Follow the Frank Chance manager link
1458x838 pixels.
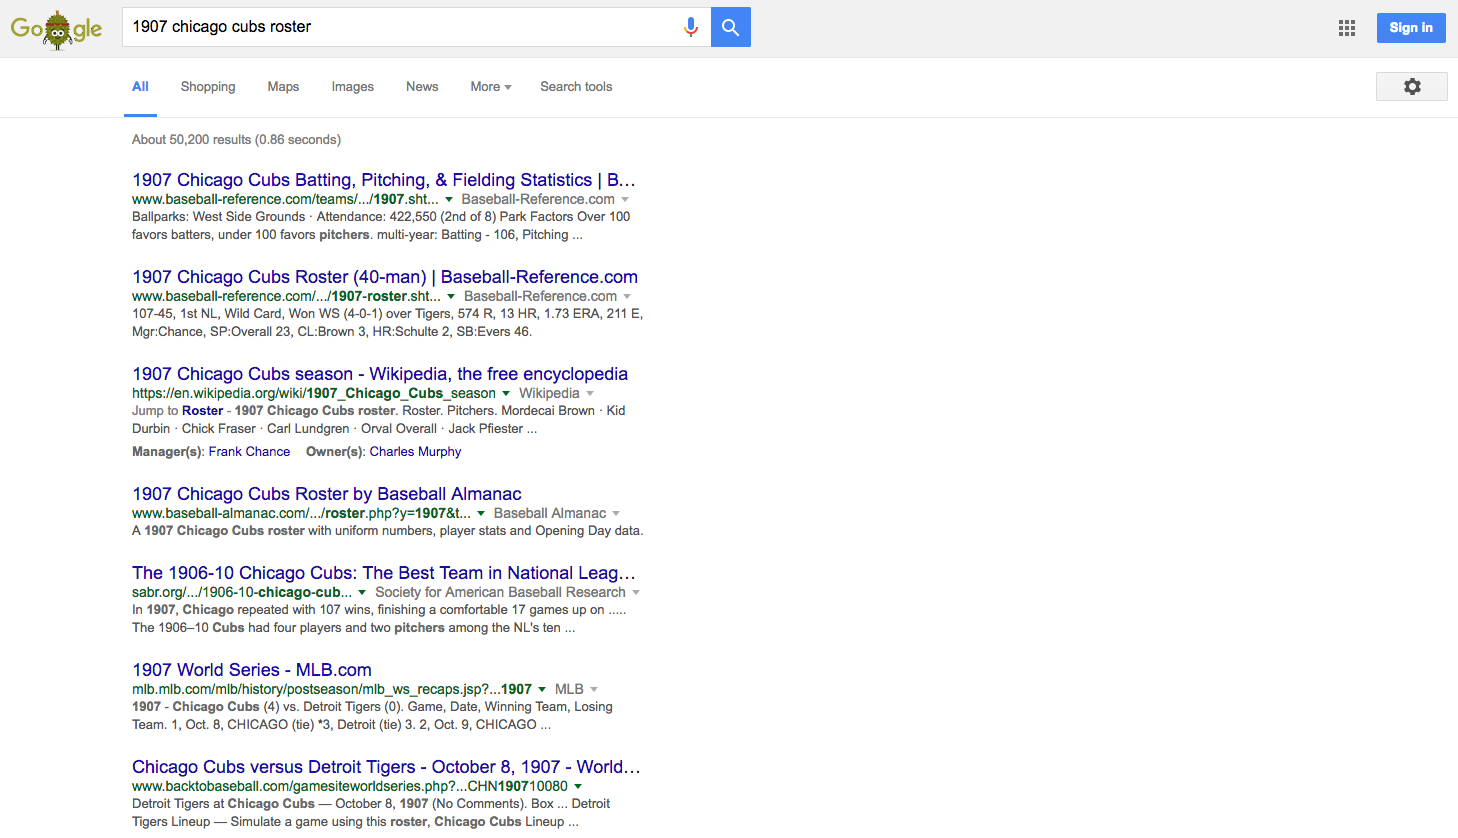tap(249, 452)
